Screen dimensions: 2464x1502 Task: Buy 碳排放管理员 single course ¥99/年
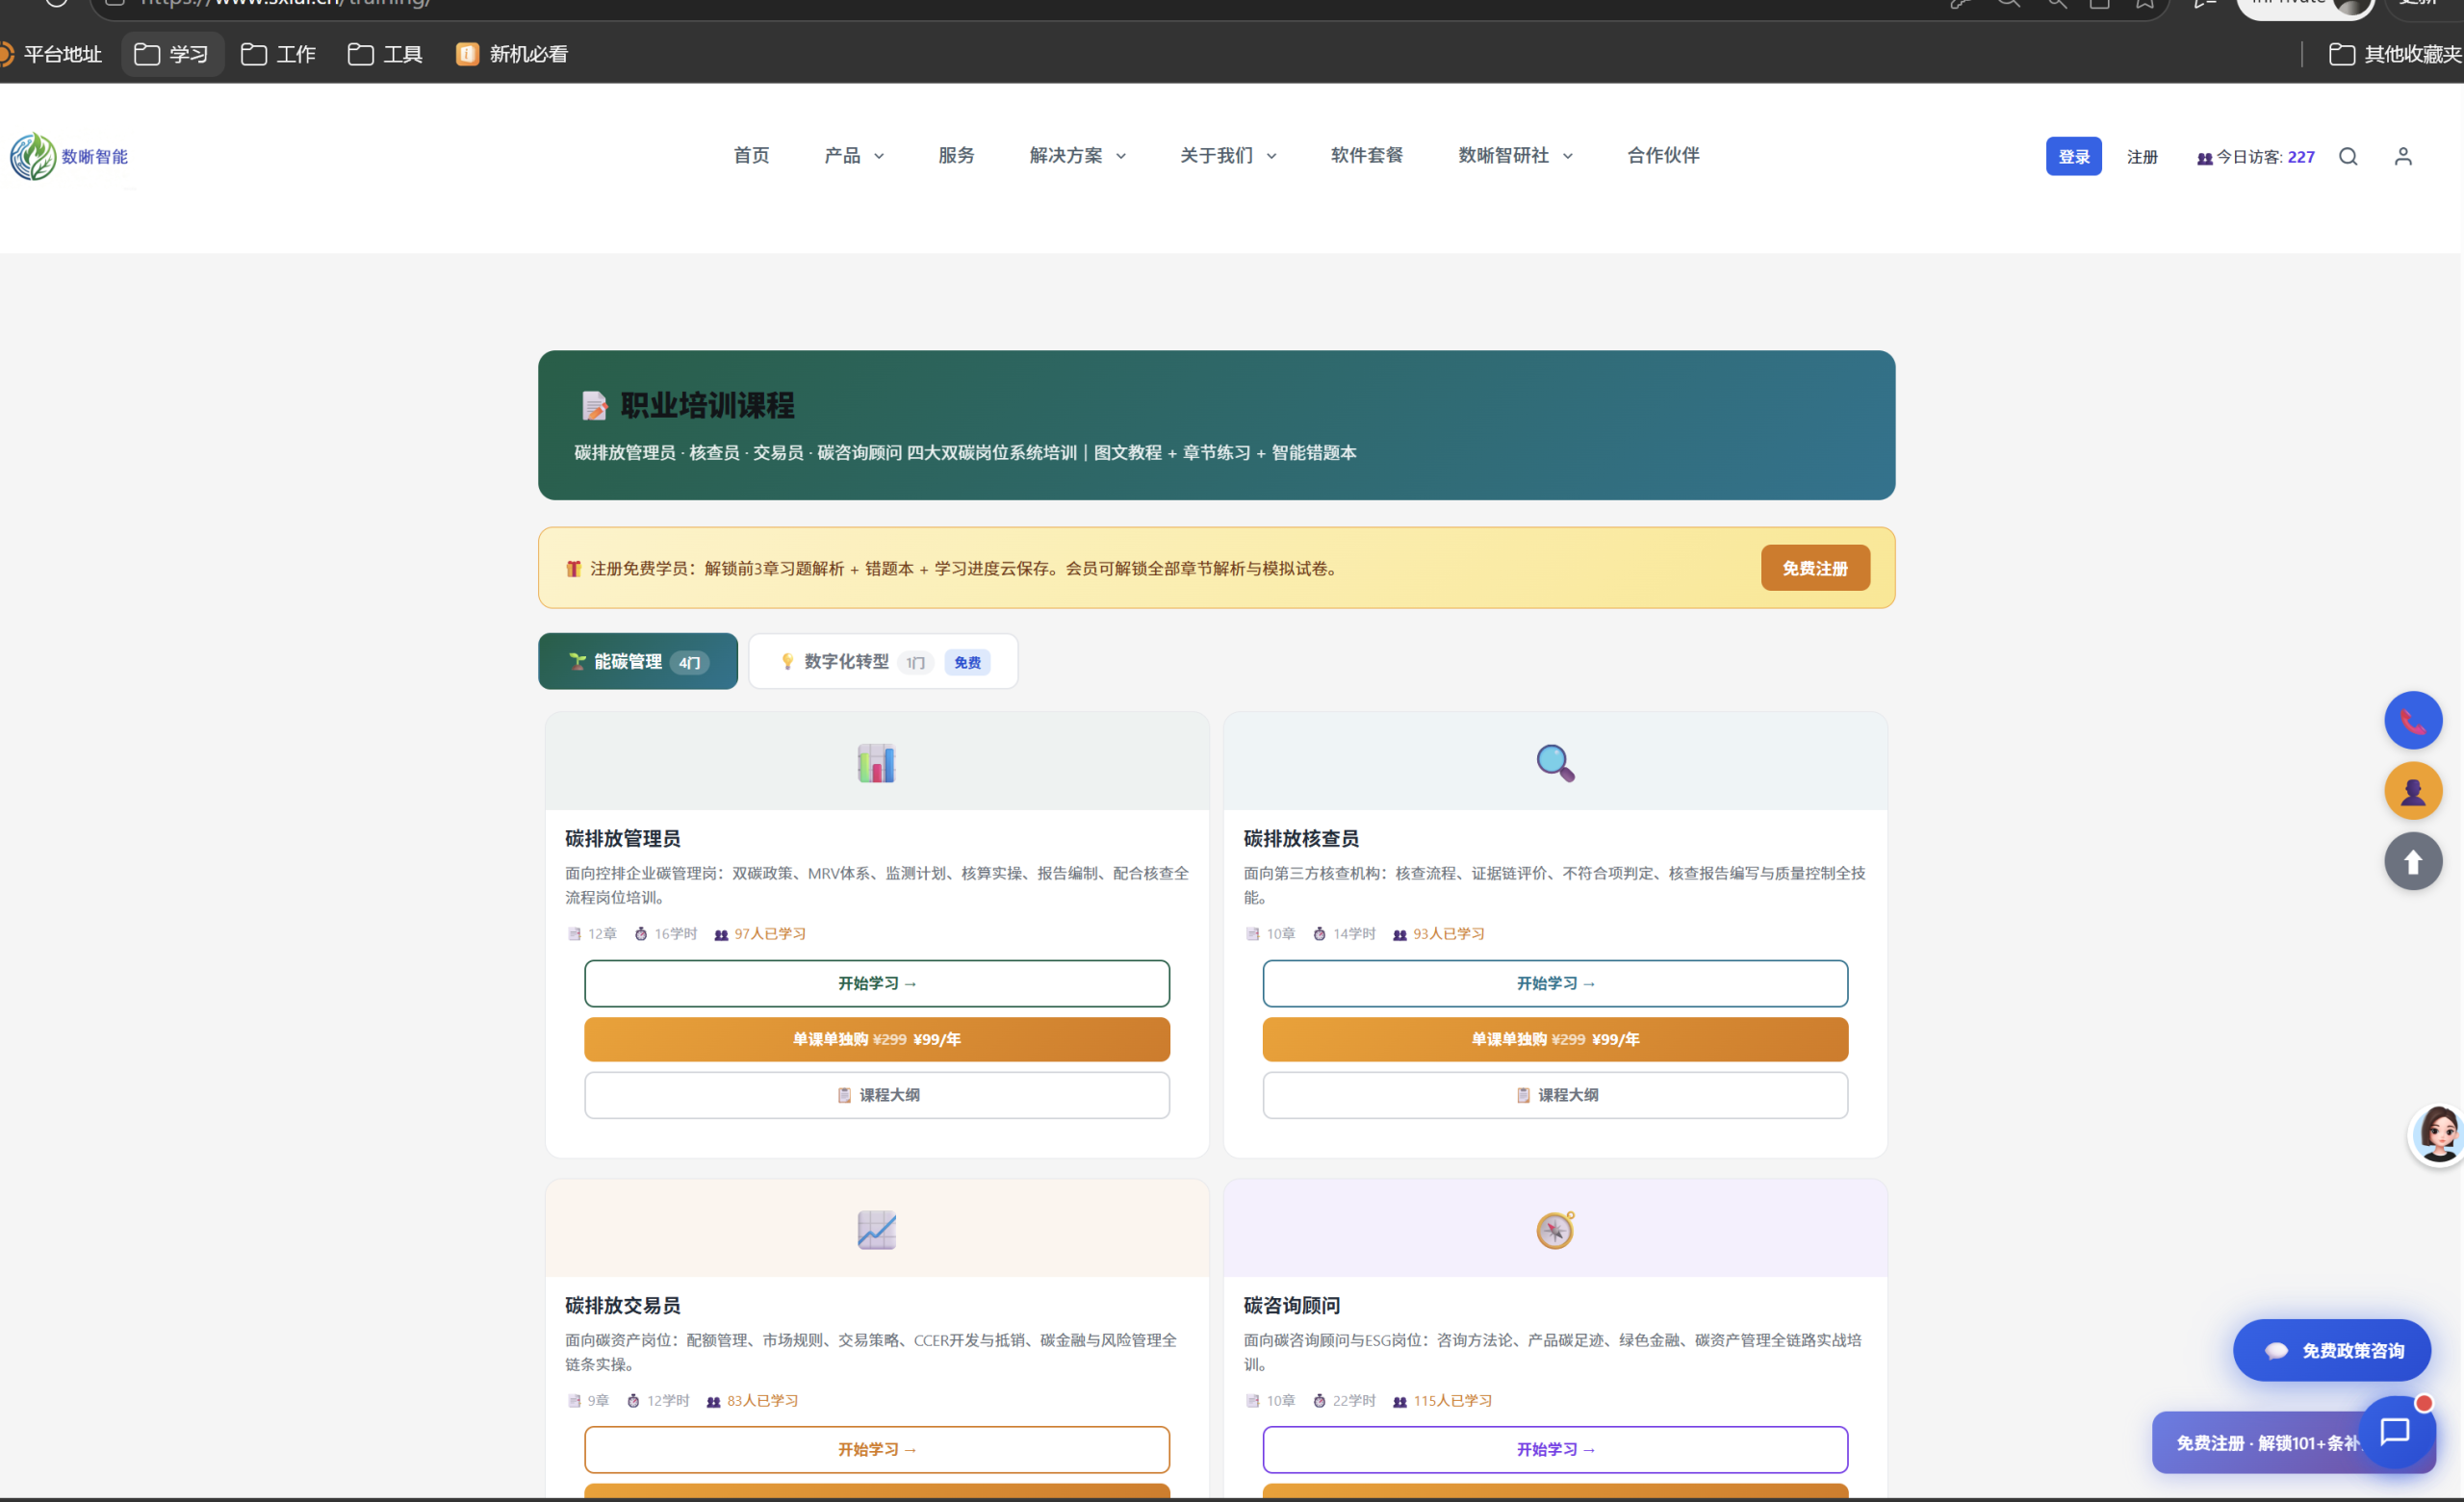coord(876,1039)
